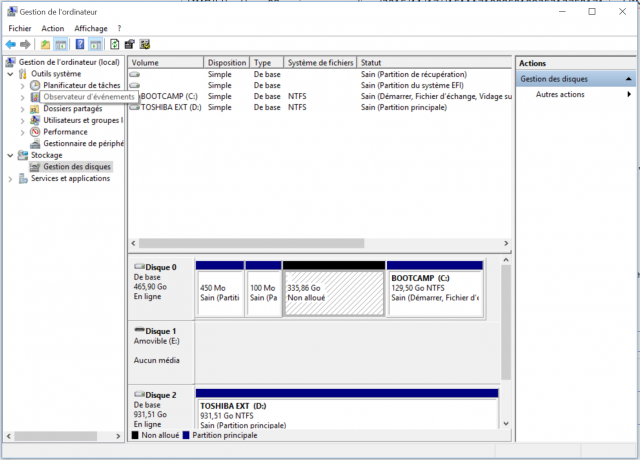Image resolution: width=640 pixels, height=460 pixels.
Task: Expand the Services et applications node
Action: 11,179
